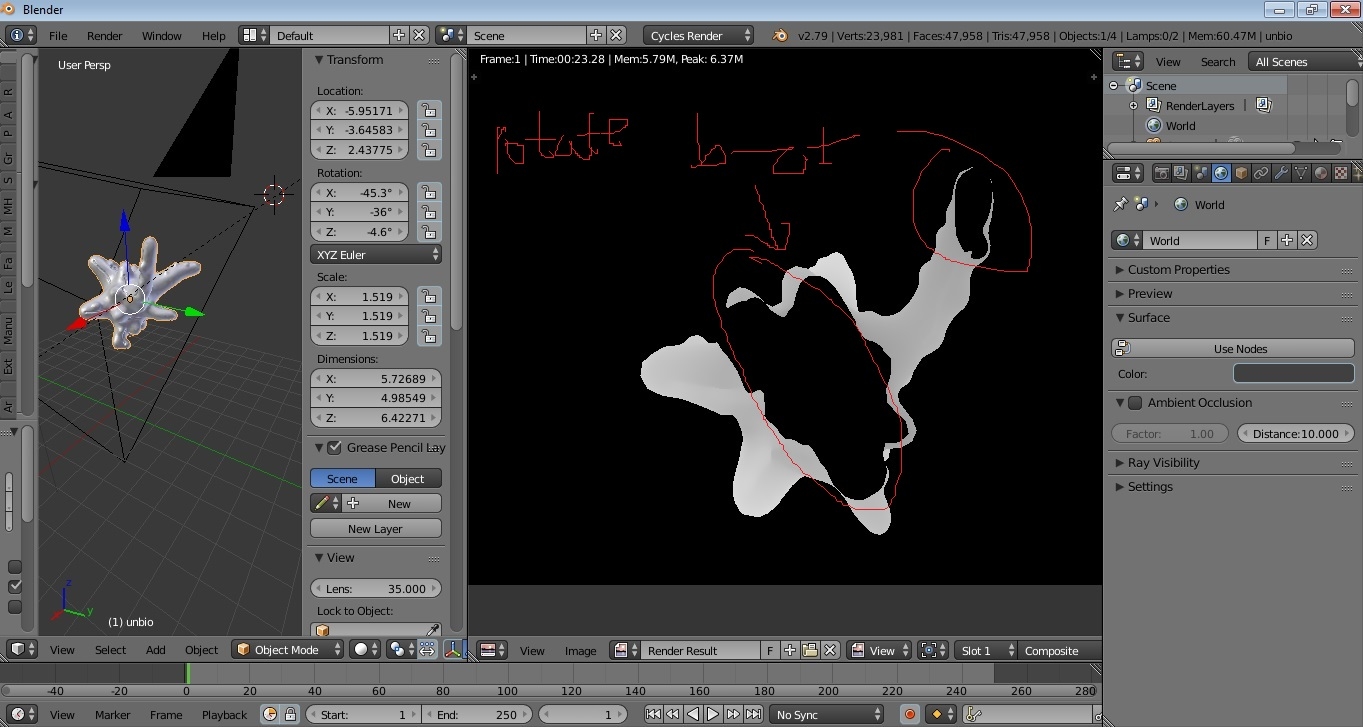Open the Modifiers wrench tab
Image resolution: width=1363 pixels, height=727 pixels.
tap(1281, 173)
